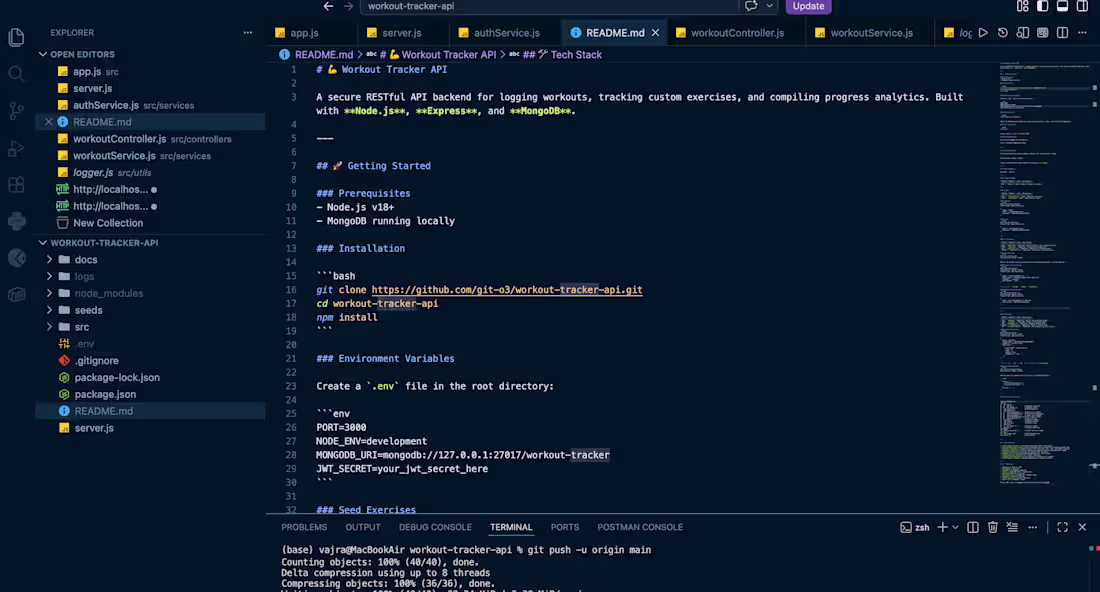Go back in navigation history
Viewport: 1100px width, 592px height.
[x=328, y=6]
